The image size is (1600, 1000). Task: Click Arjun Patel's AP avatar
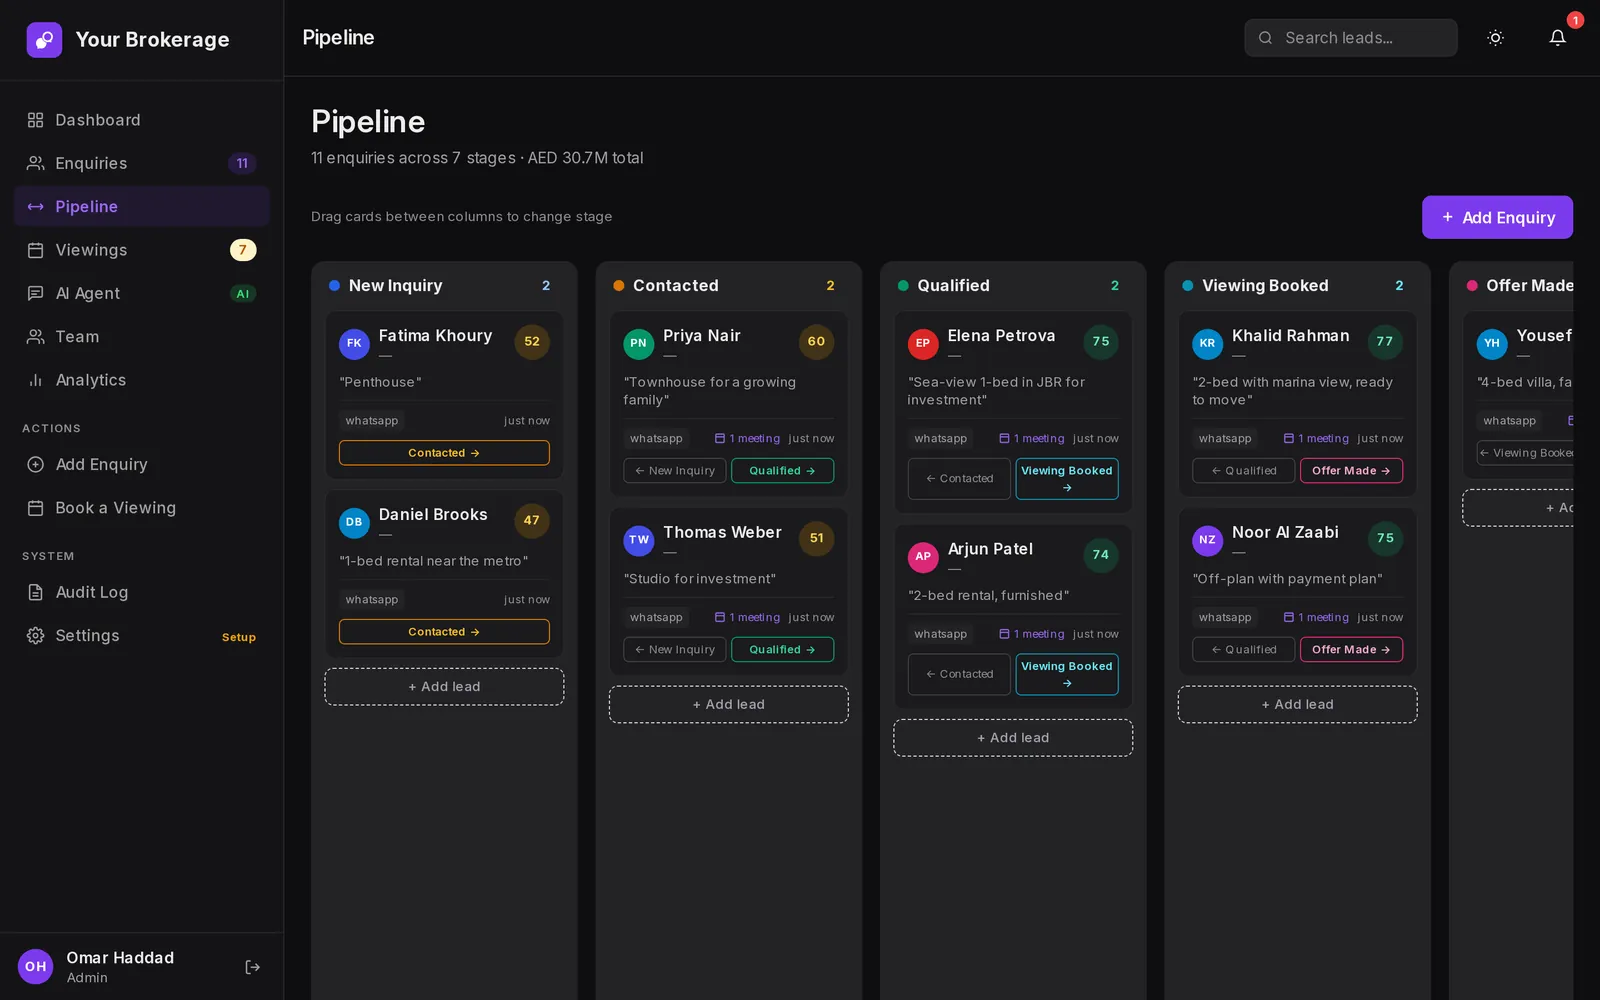(923, 556)
